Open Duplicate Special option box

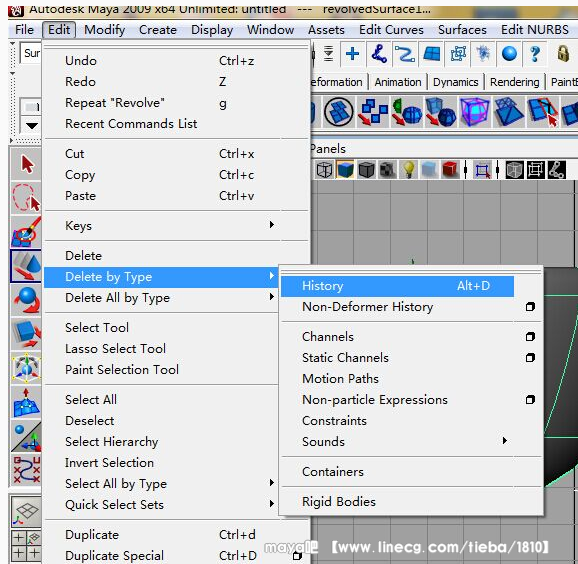coord(297,555)
